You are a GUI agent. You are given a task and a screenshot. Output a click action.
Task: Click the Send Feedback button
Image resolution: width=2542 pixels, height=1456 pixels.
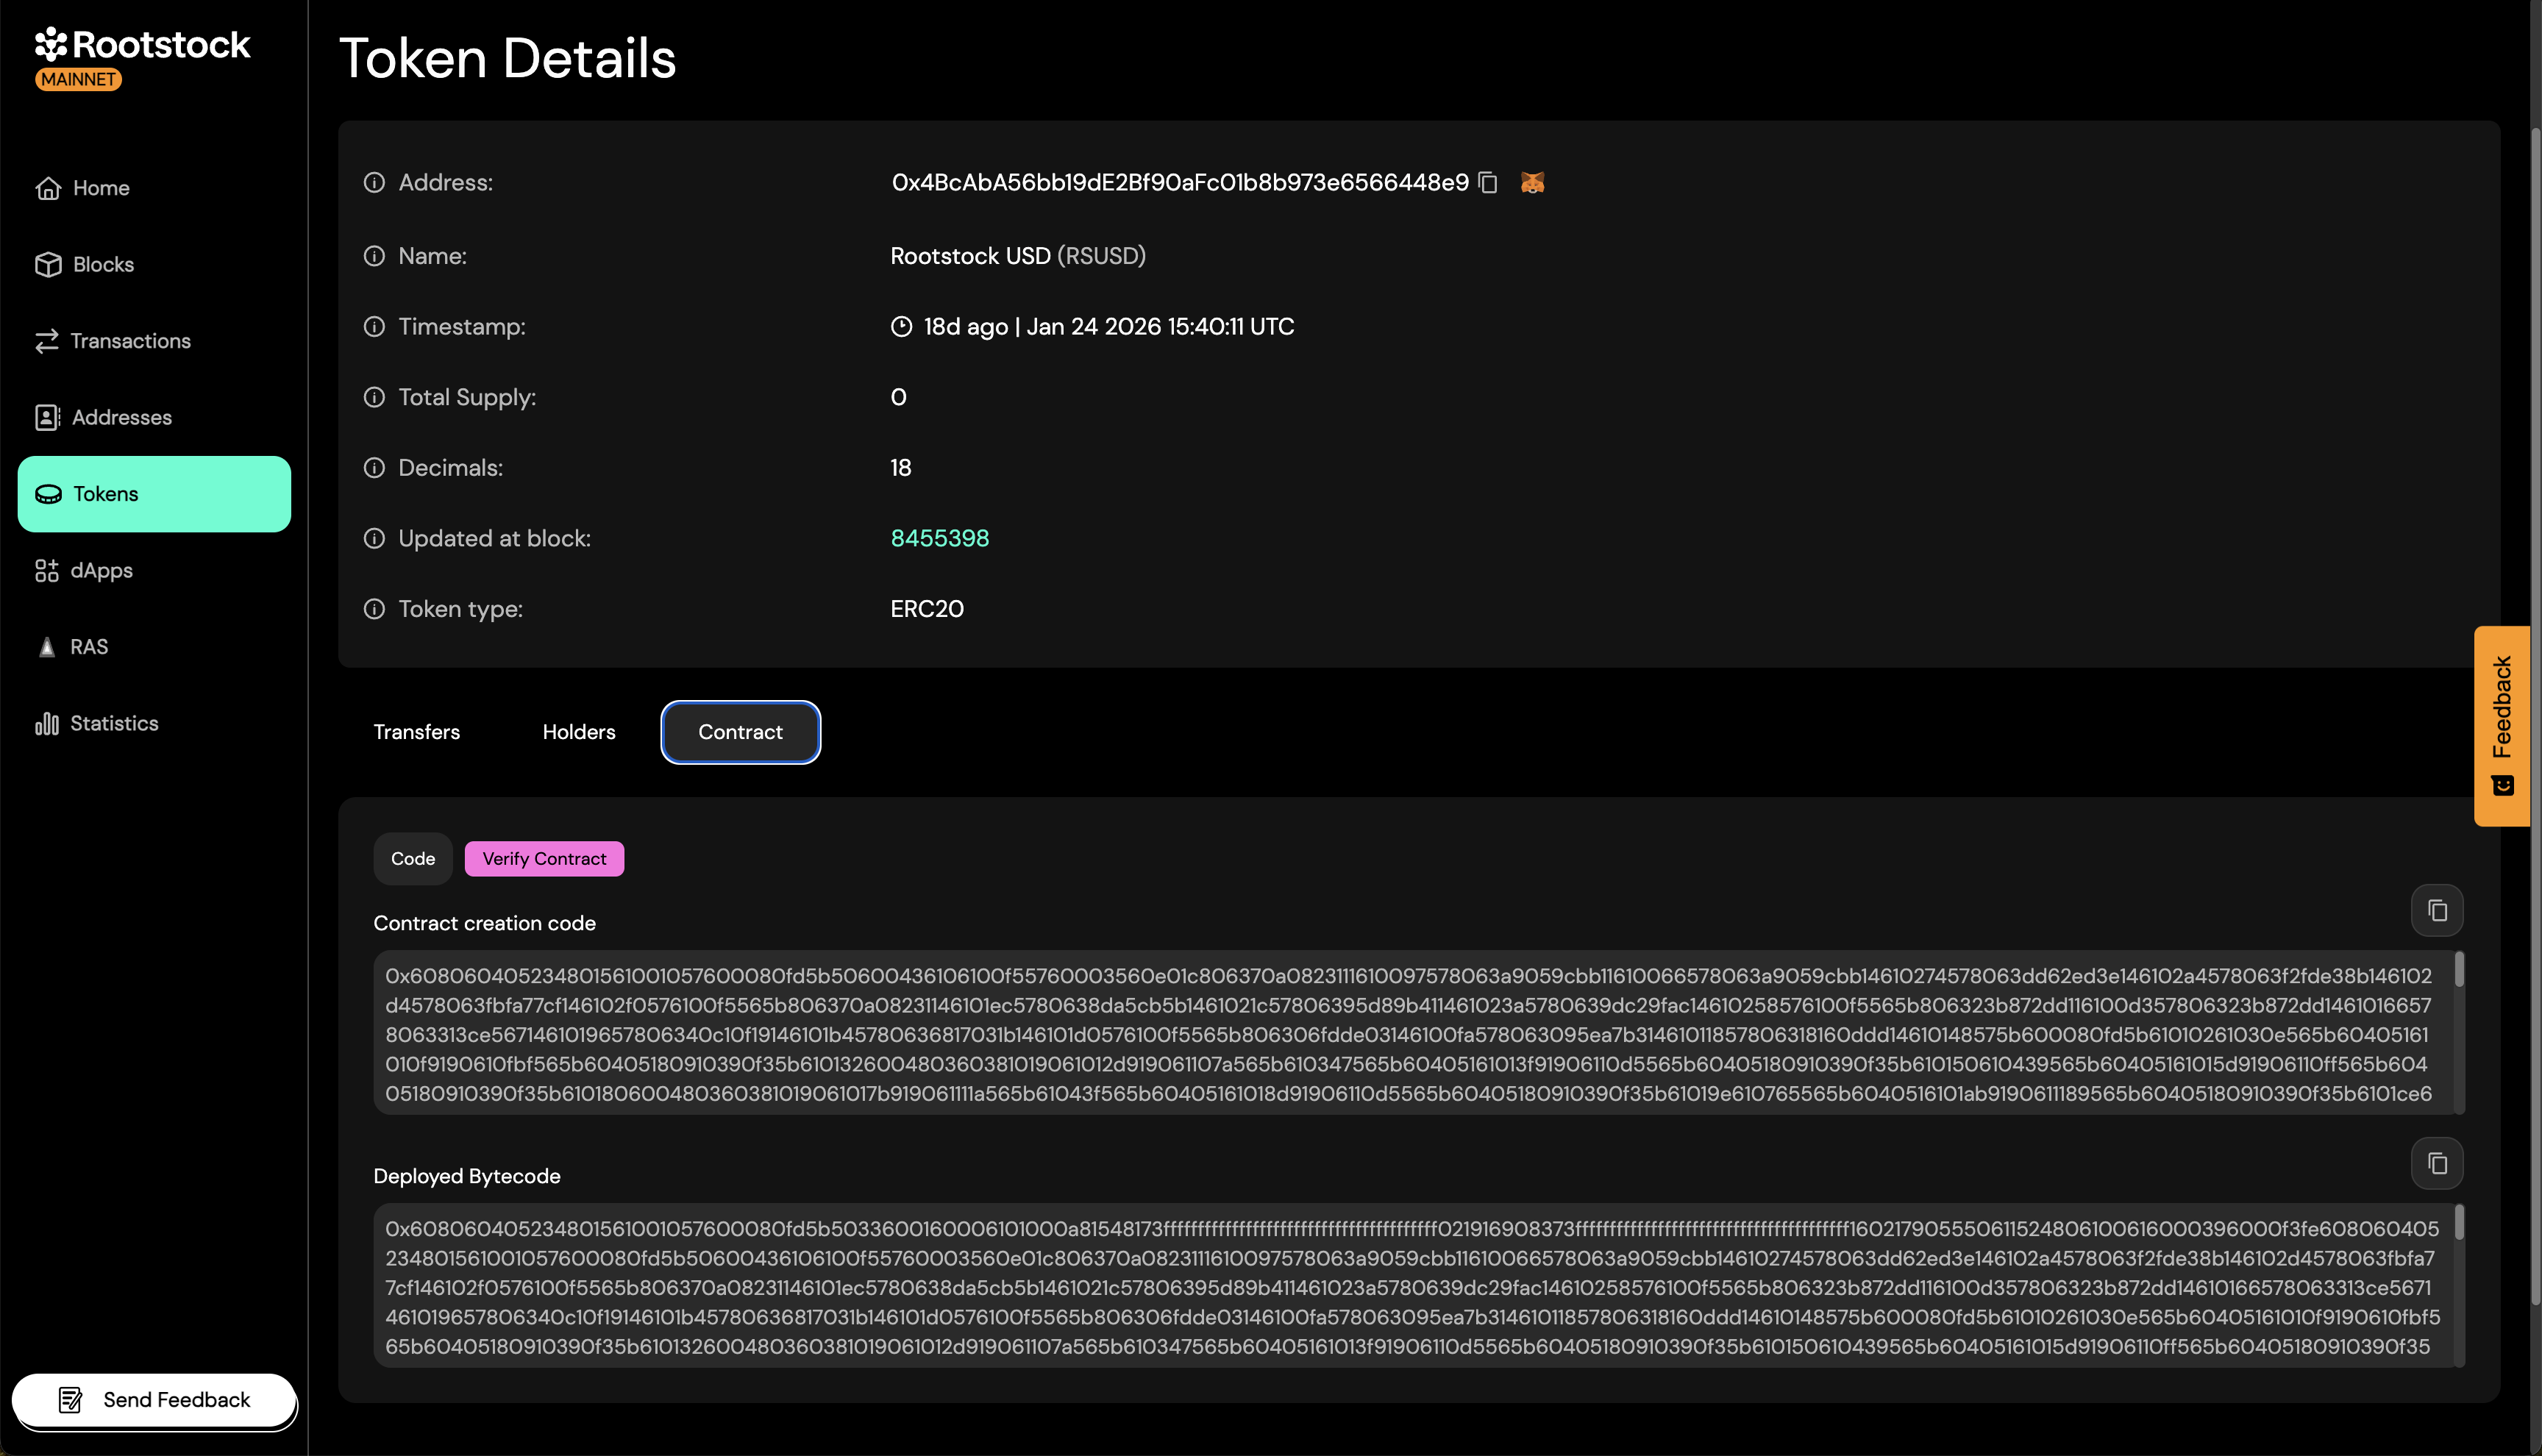(155, 1400)
